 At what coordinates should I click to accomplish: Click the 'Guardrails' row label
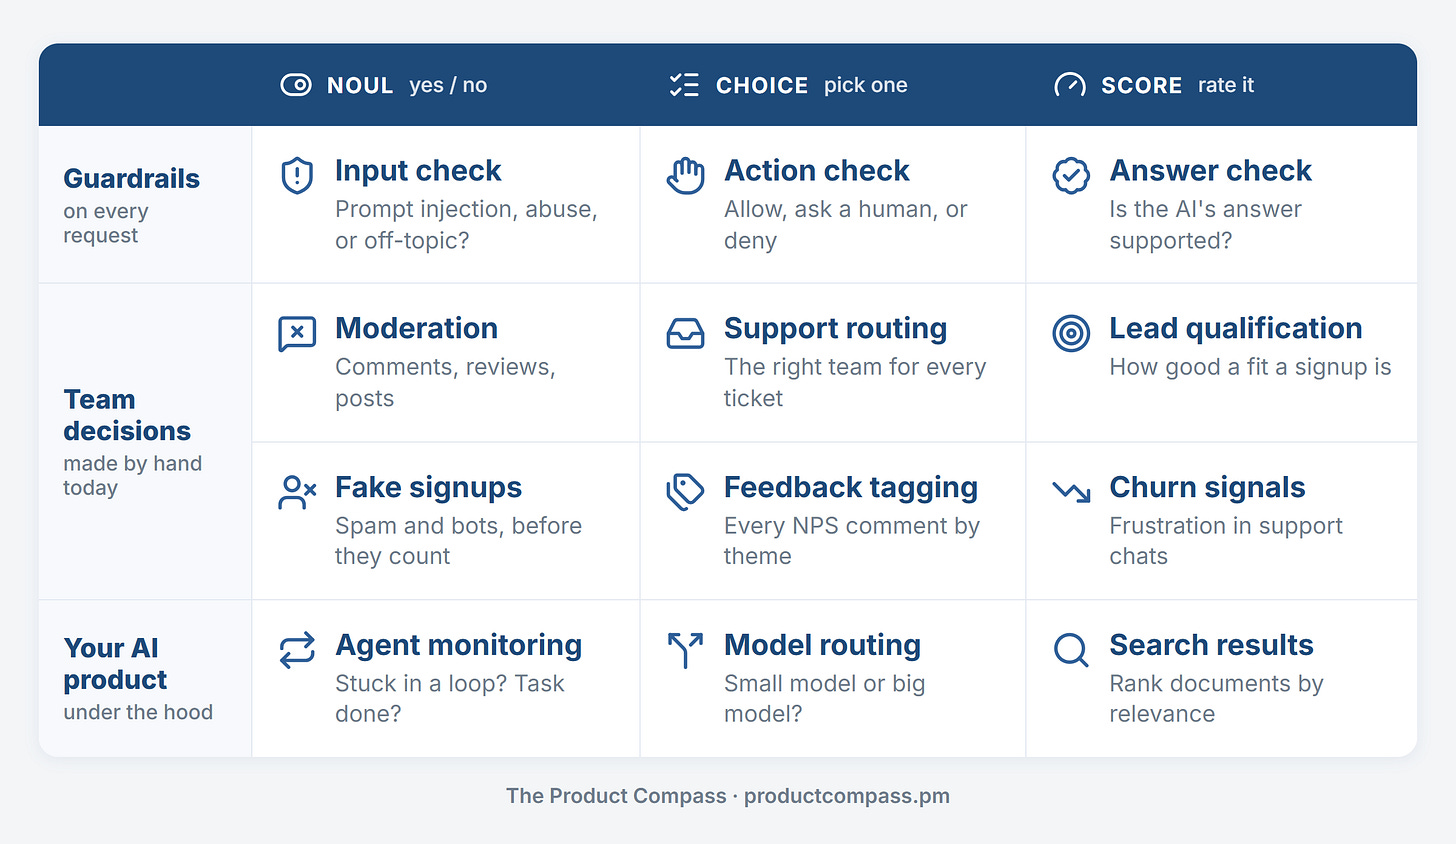click(x=131, y=179)
